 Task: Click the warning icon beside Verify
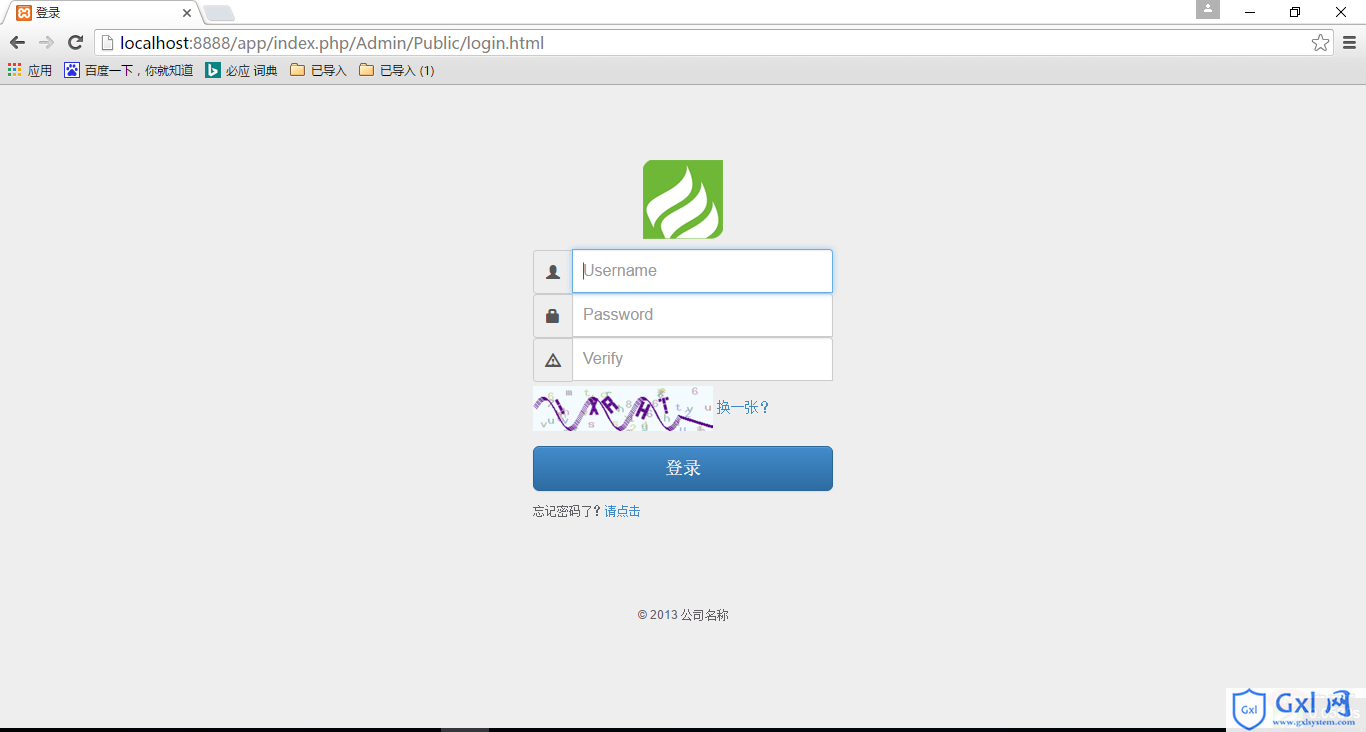coord(553,359)
